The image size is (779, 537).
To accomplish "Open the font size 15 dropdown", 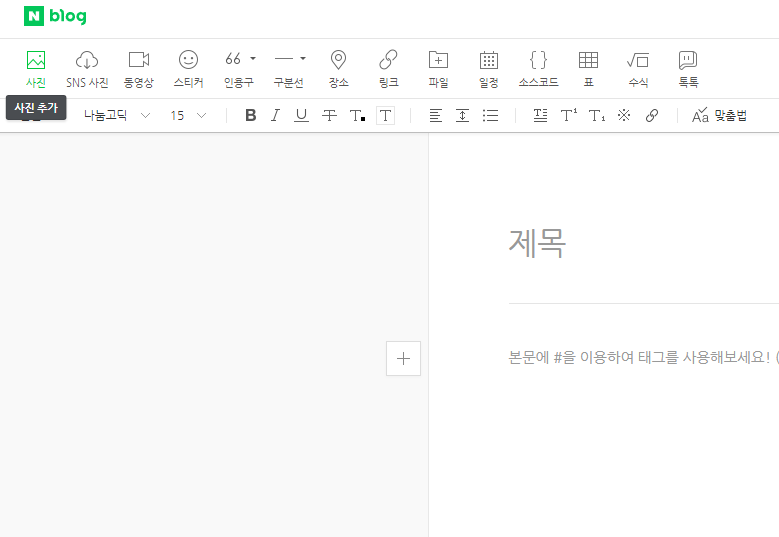I will pyautogui.click(x=188, y=116).
